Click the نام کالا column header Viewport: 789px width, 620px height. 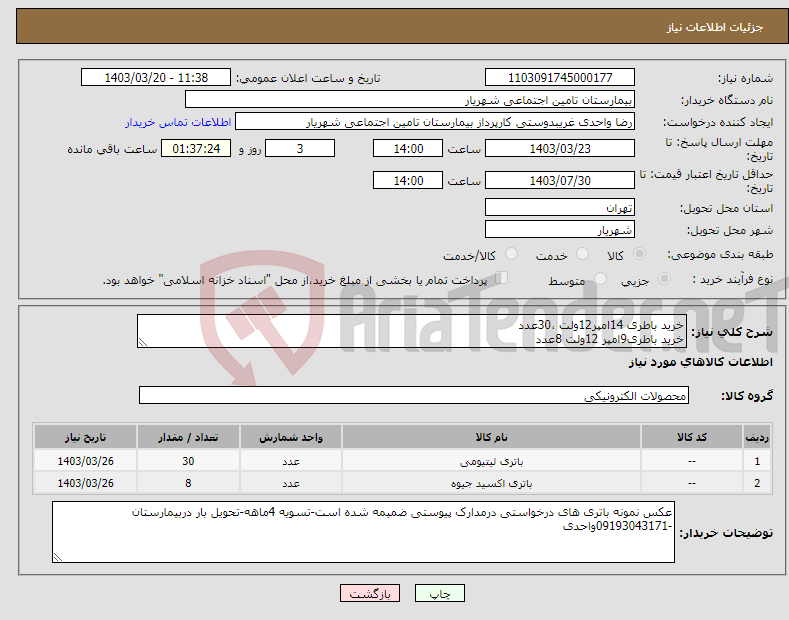pyautogui.click(x=491, y=437)
